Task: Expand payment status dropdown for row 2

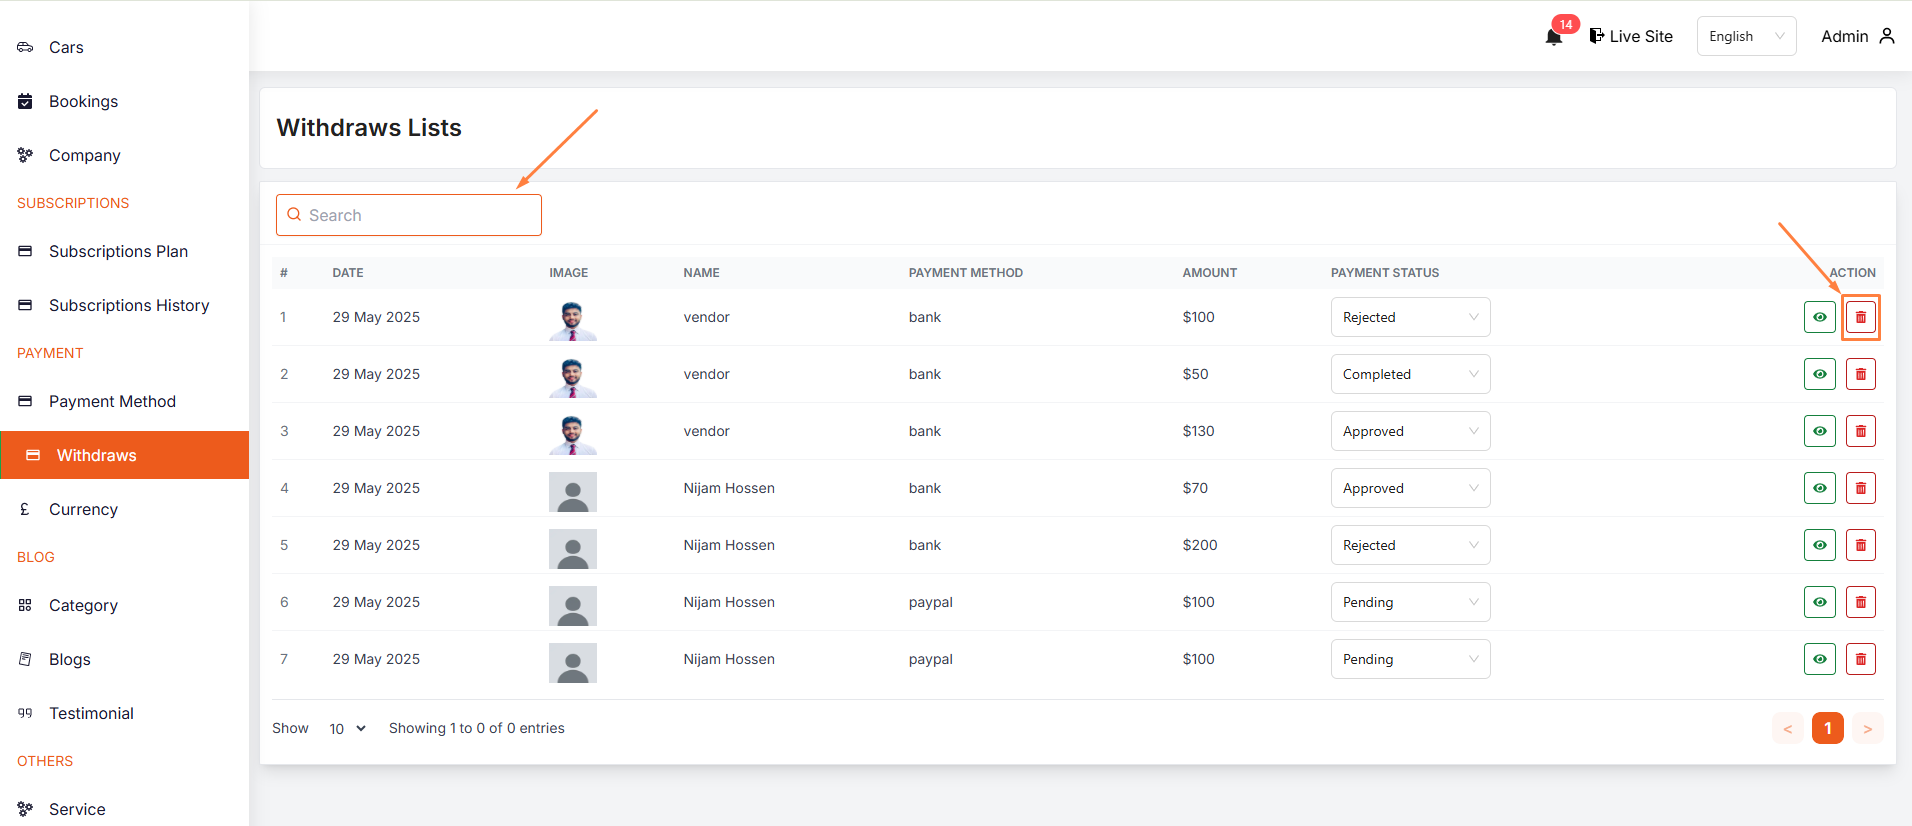Action: (1409, 374)
